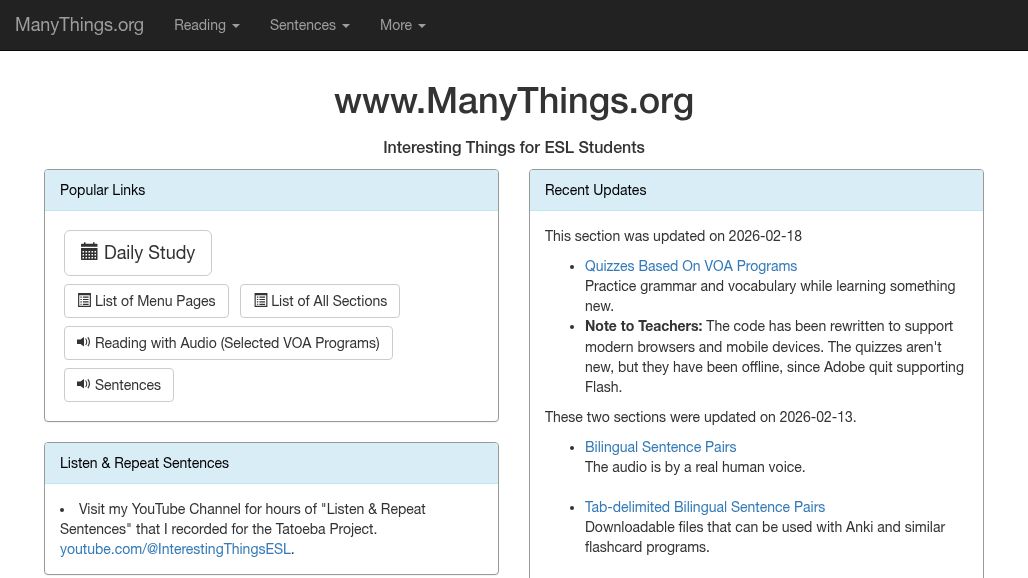
Task: Expand the Reading dropdown in navbar
Action: tap(206, 25)
